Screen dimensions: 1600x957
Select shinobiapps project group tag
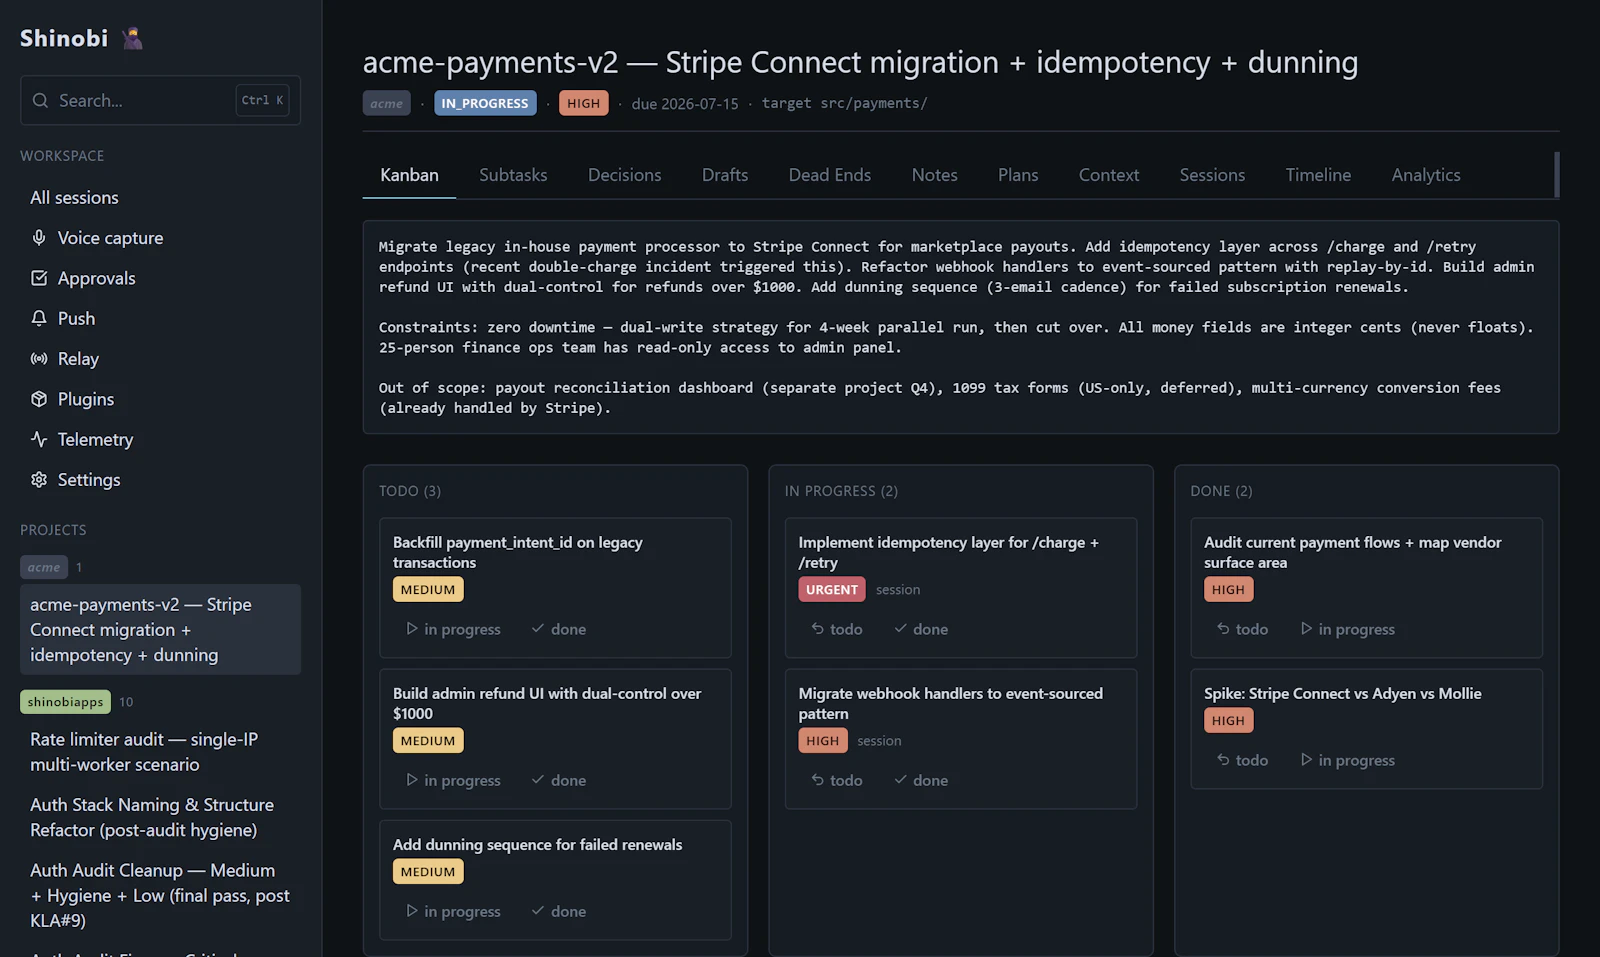click(65, 702)
